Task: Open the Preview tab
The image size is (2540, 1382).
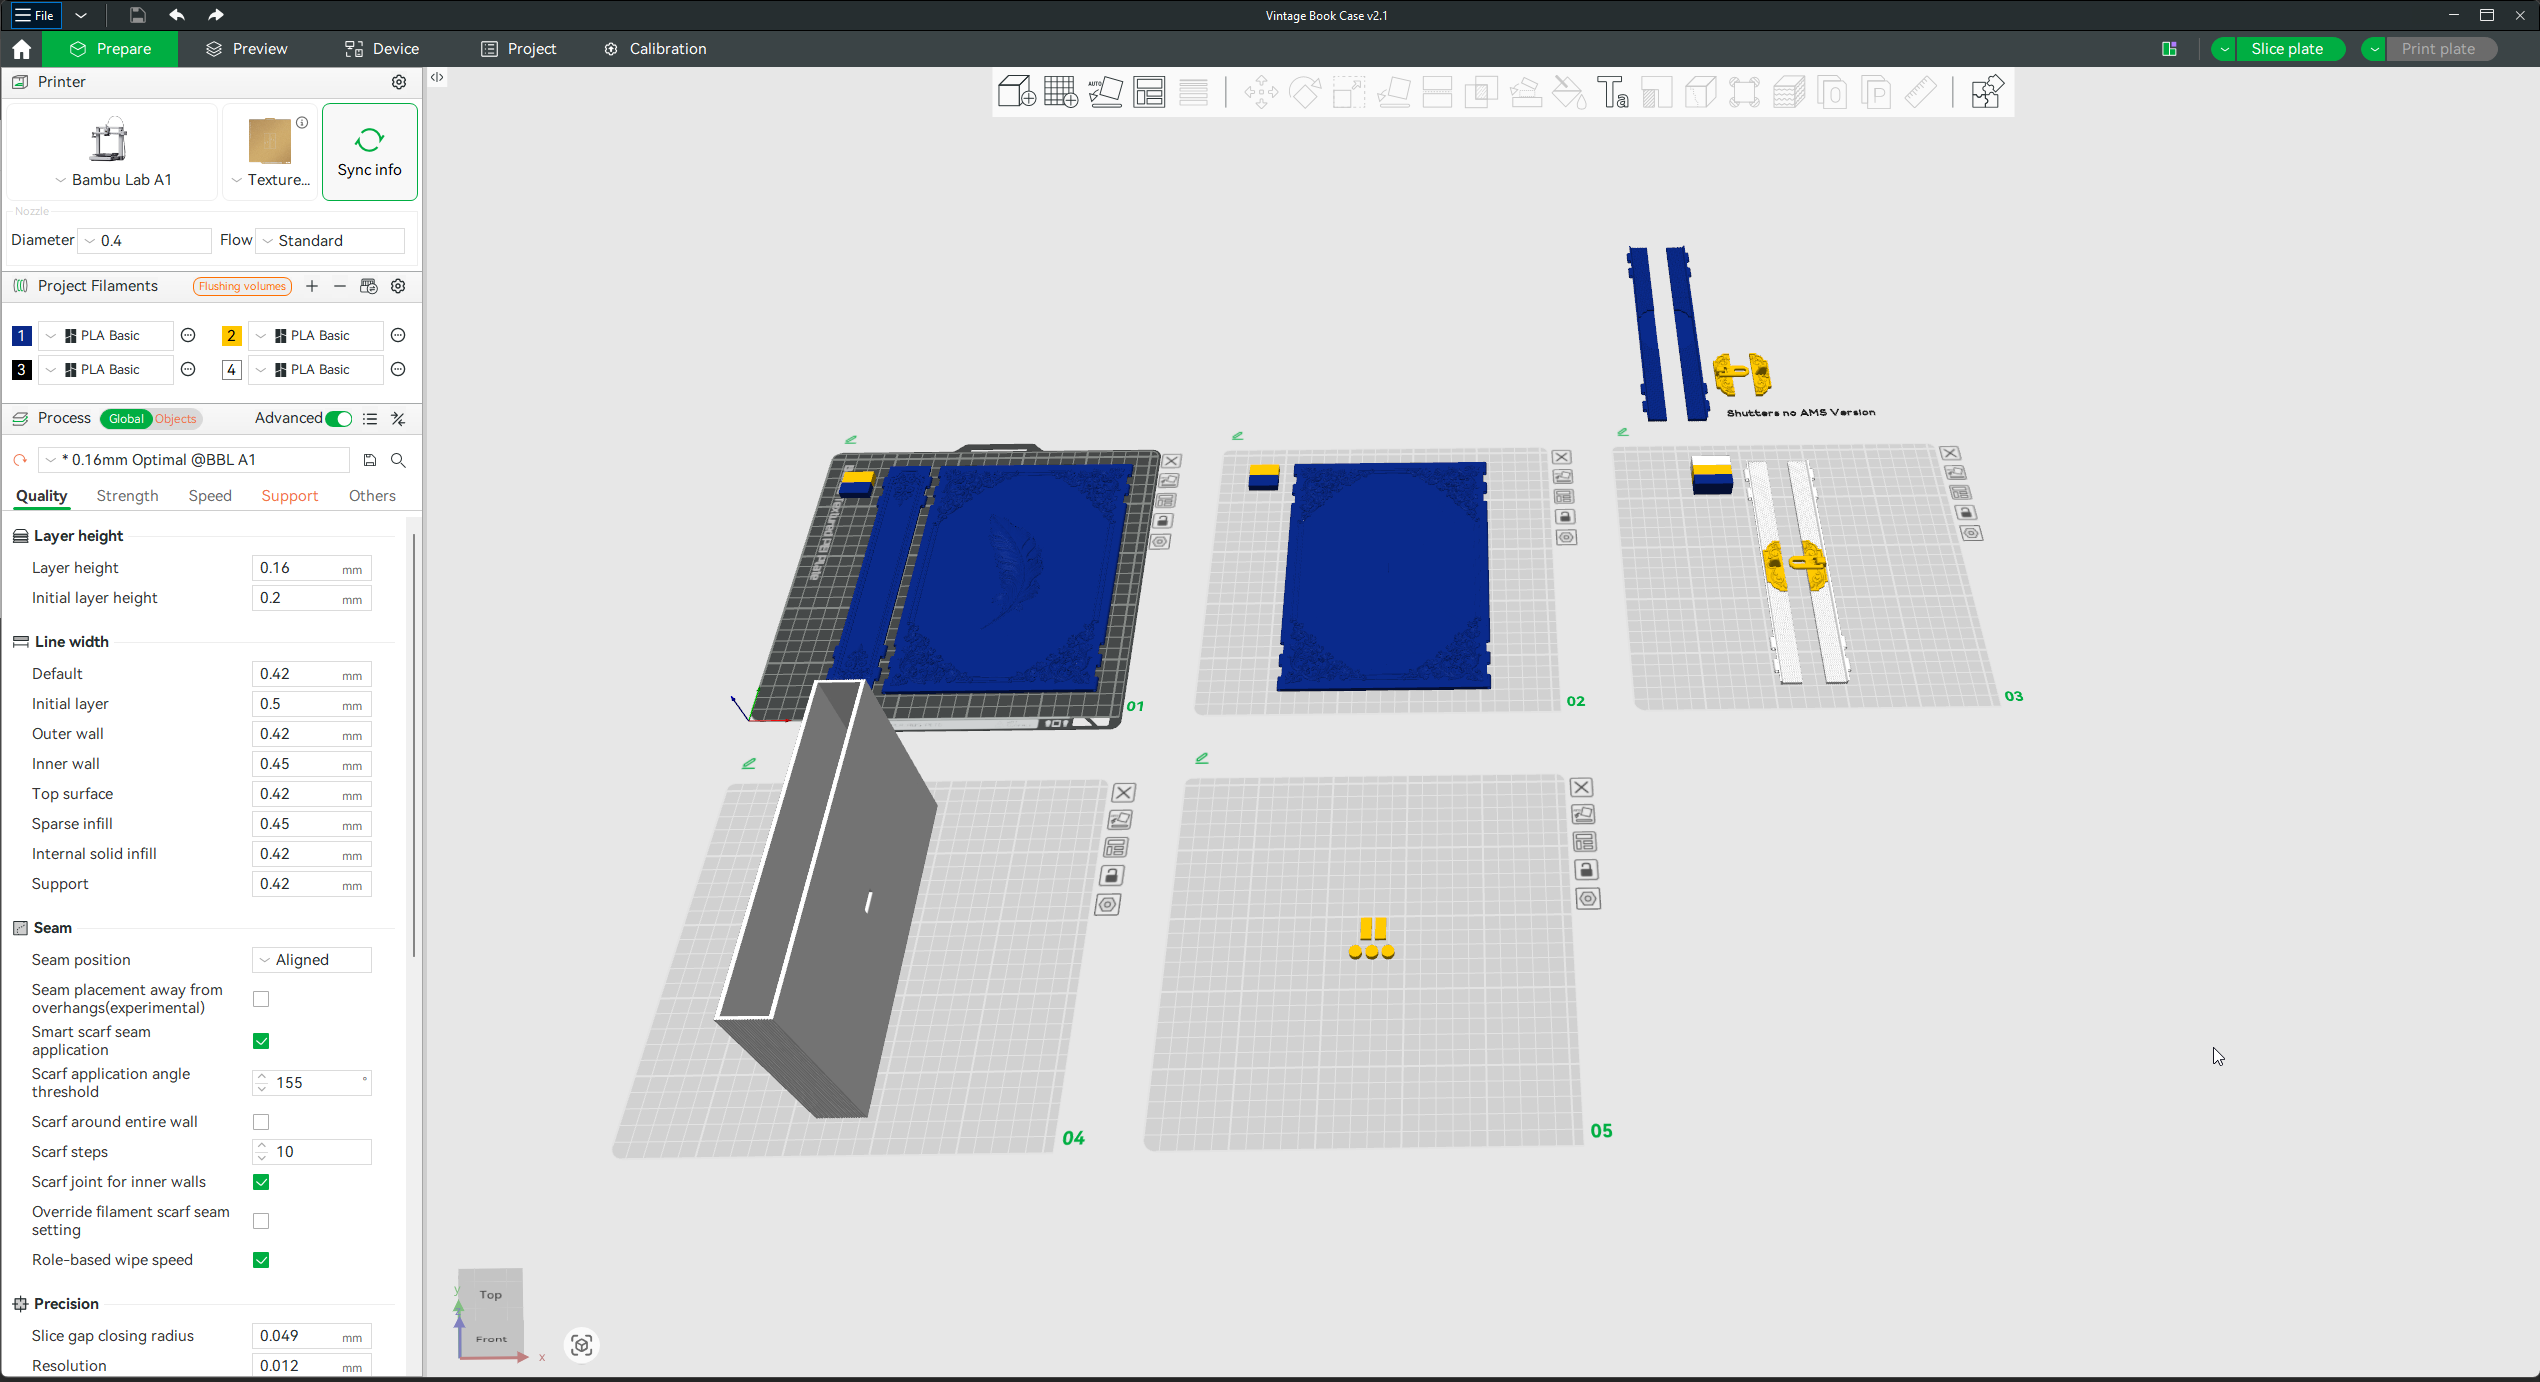Action: pyautogui.click(x=247, y=49)
